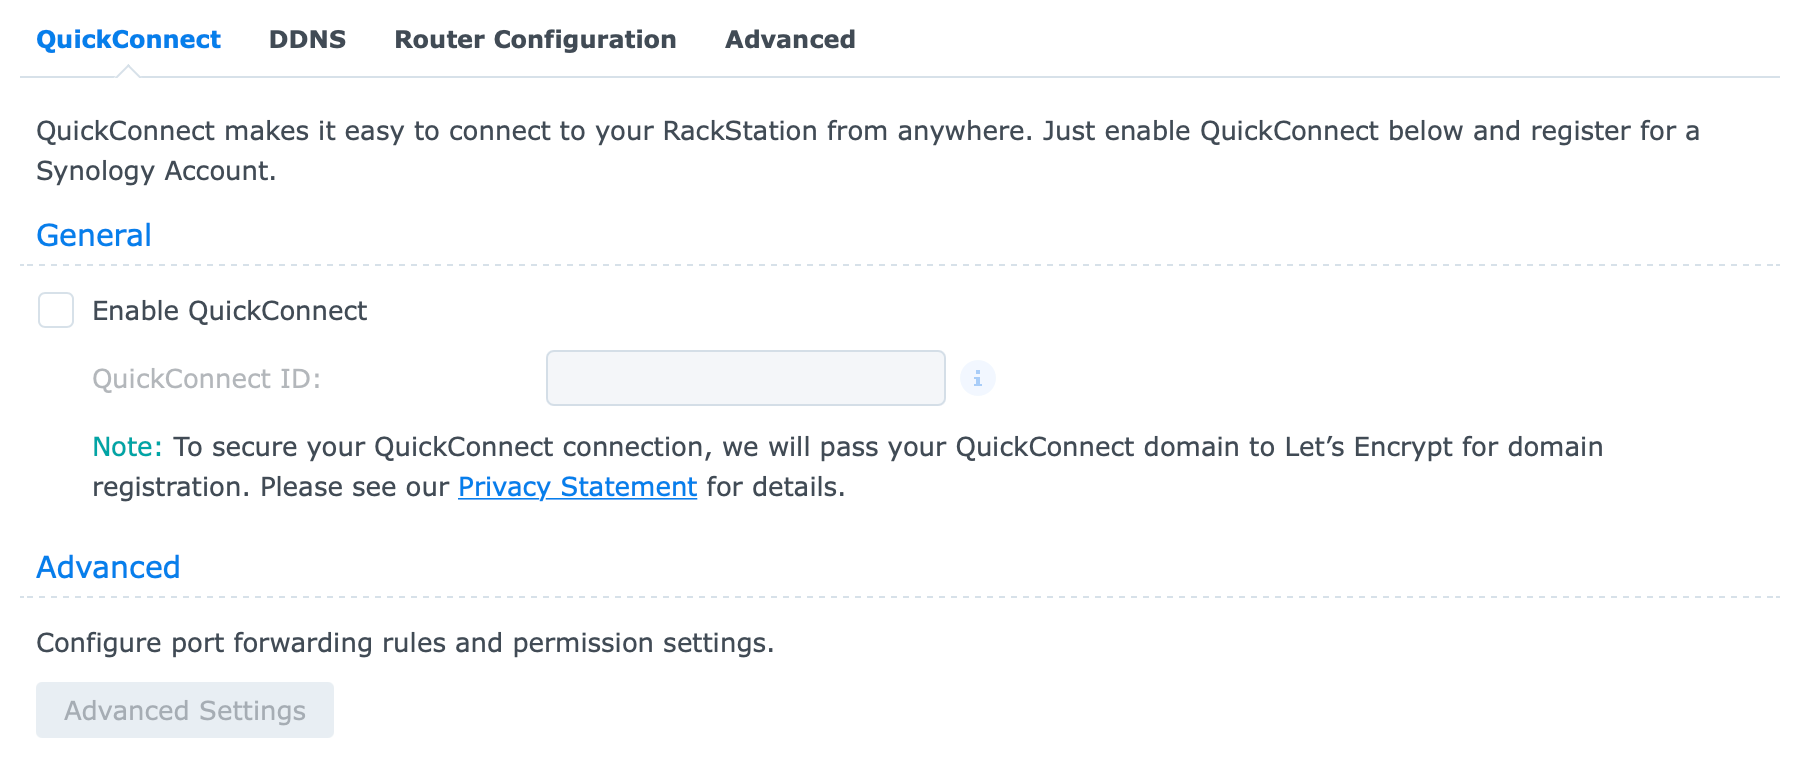Click the General section heading
The image size is (1796, 766).
tap(94, 235)
